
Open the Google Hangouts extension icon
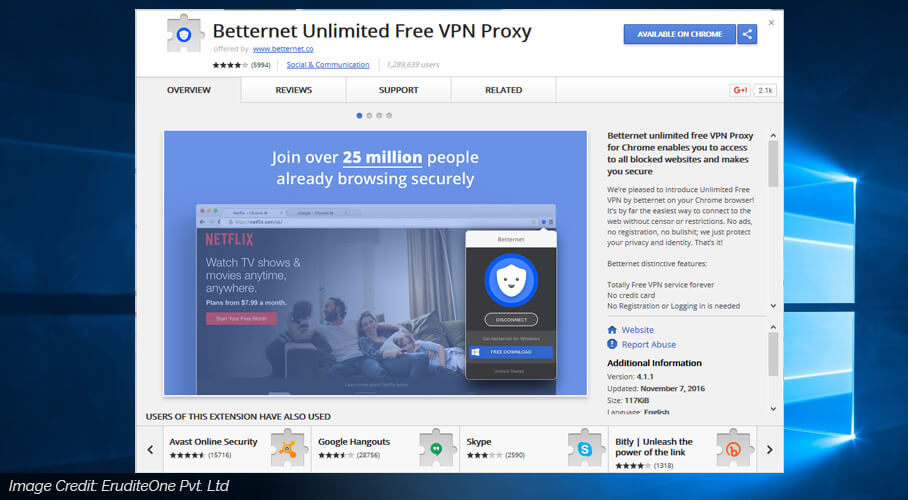click(x=437, y=448)
